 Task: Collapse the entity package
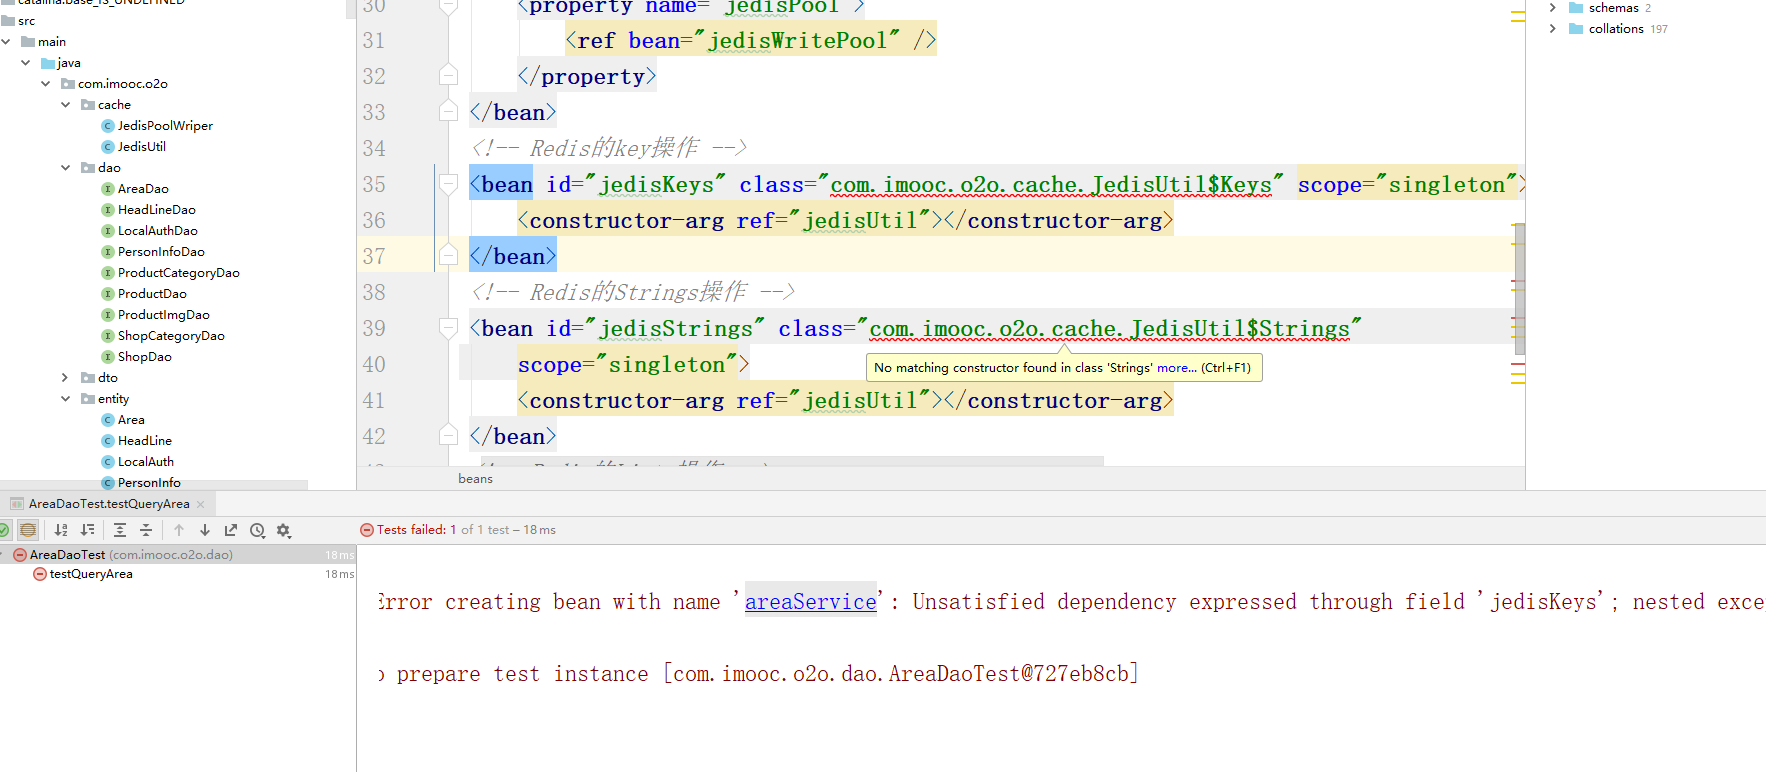click(x=66, y=399)
